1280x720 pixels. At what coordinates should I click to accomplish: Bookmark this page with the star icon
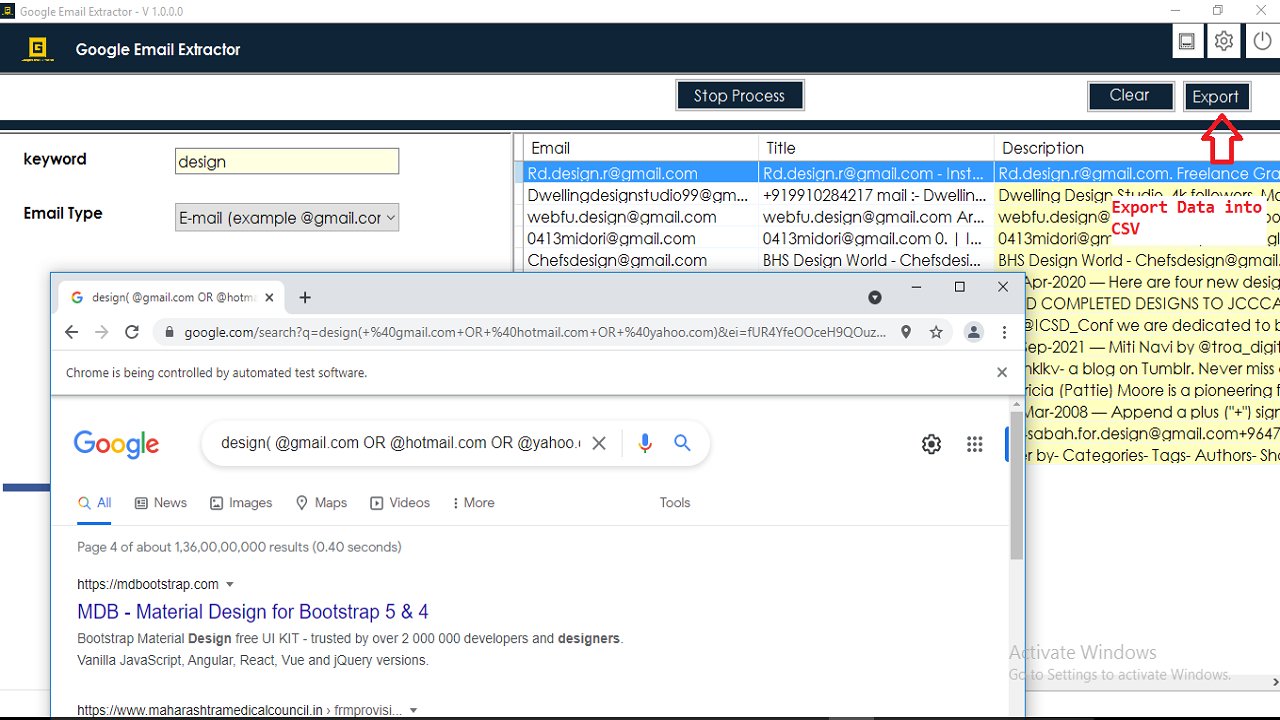point(936,332)
